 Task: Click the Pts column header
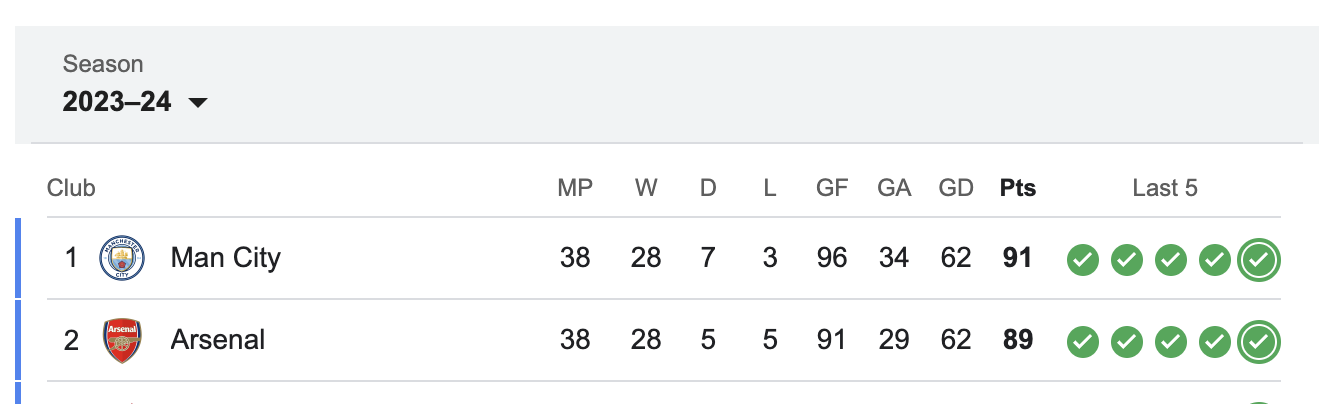coord(1018,188)
